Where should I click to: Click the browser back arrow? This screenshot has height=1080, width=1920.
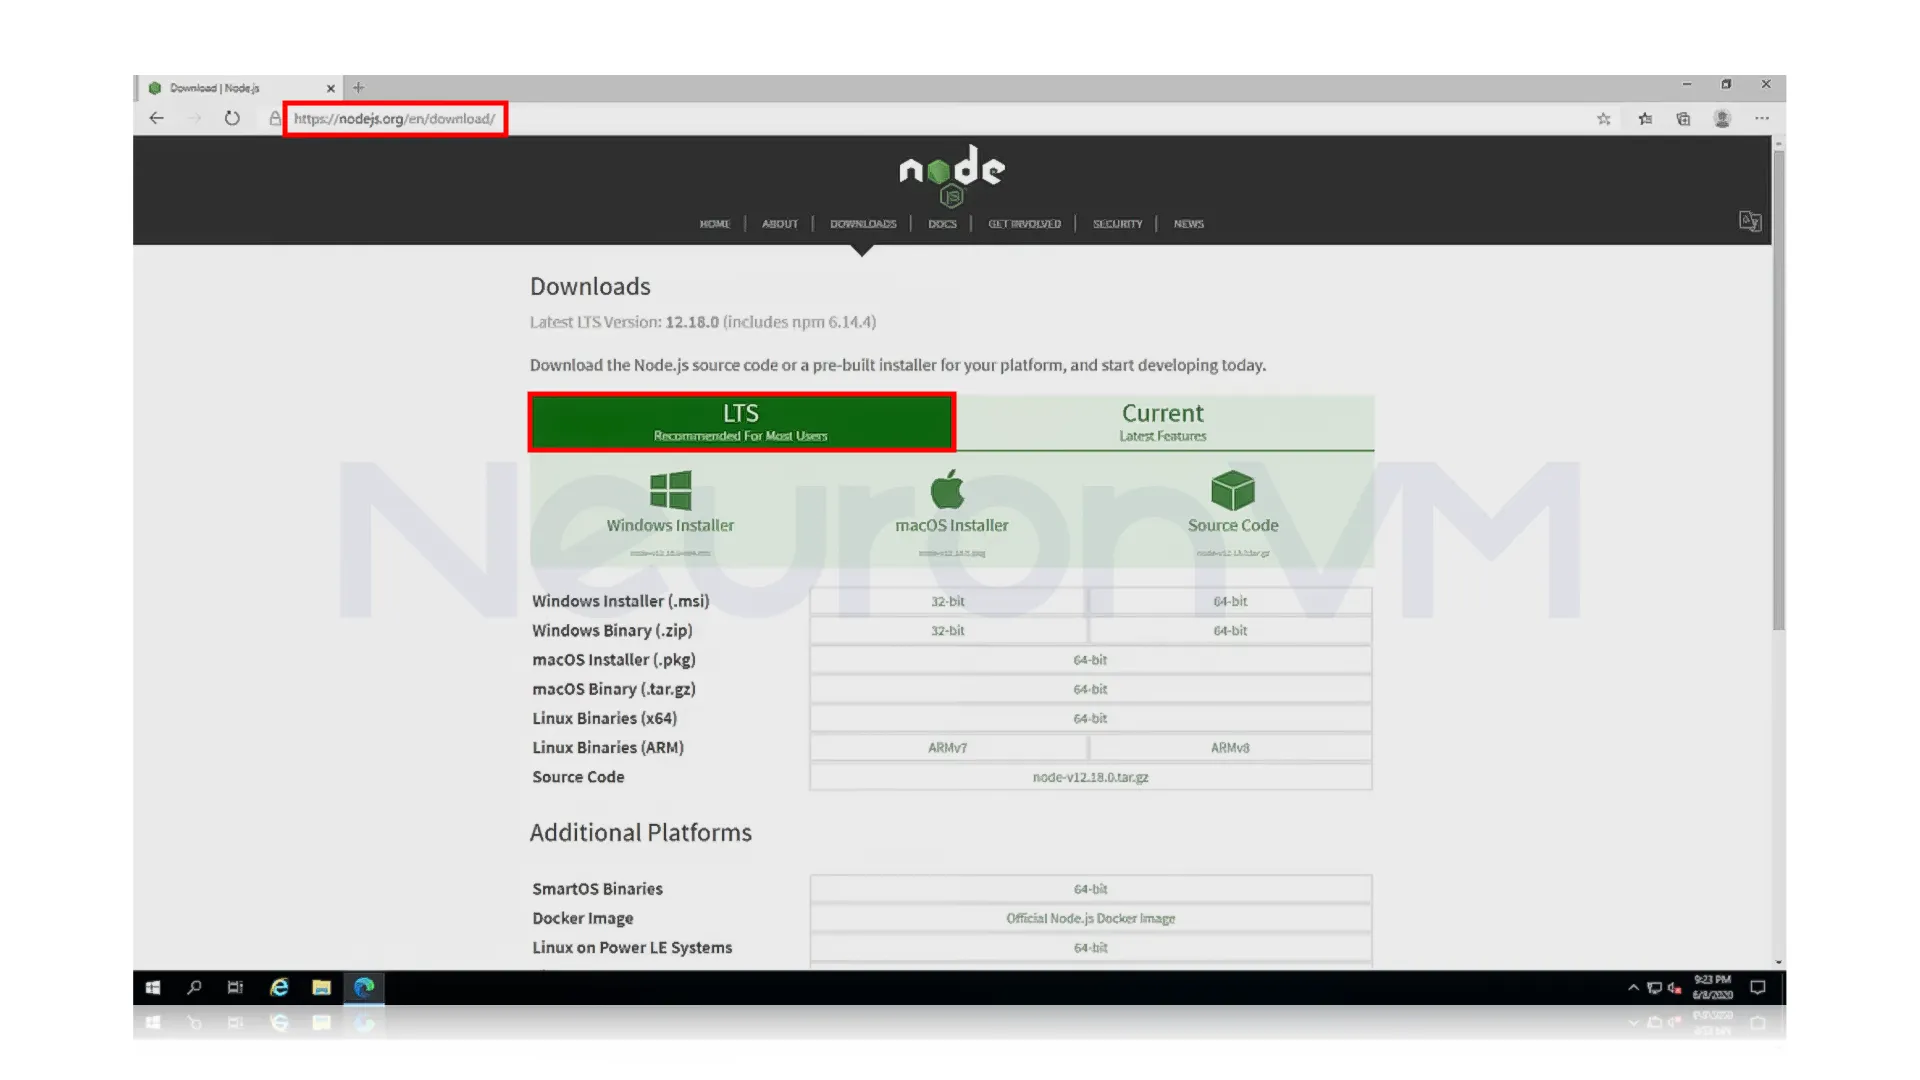point(157,118)
